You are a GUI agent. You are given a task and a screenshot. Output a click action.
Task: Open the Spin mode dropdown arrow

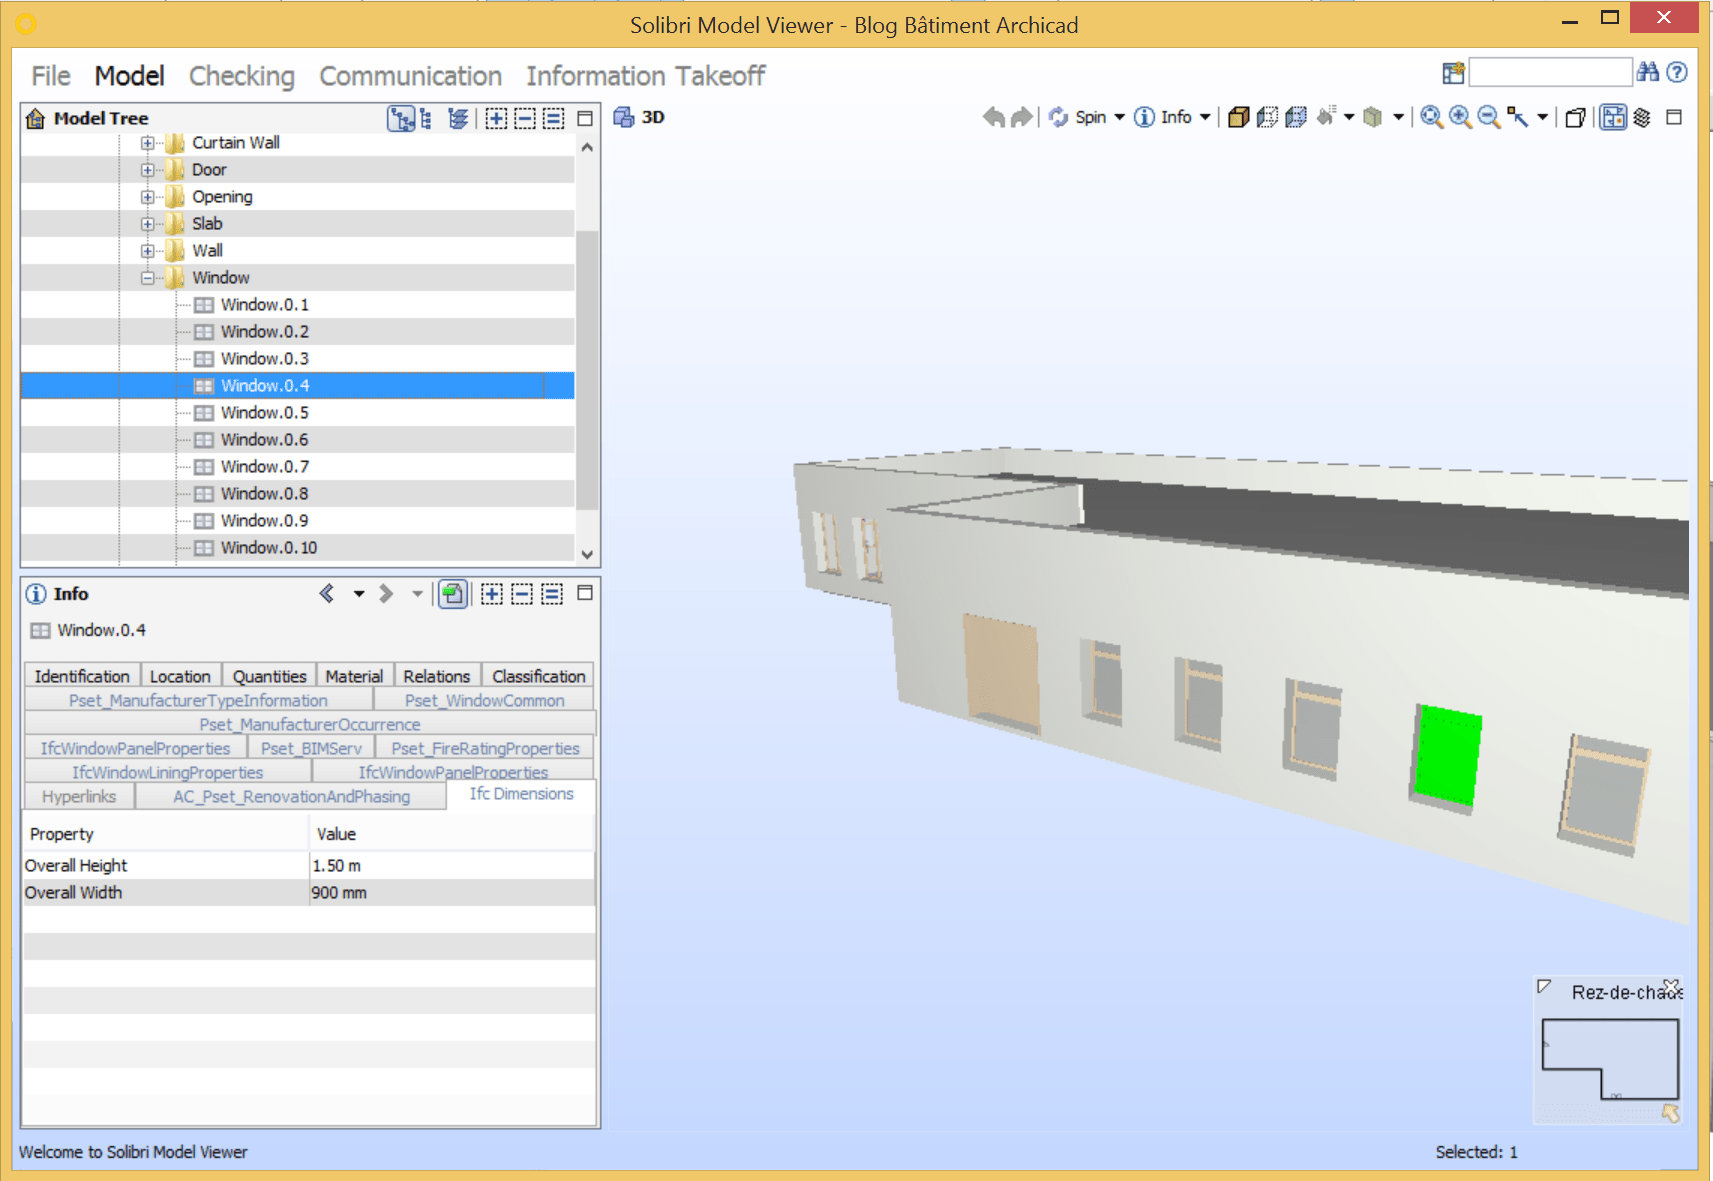(x=1119, y=117)
